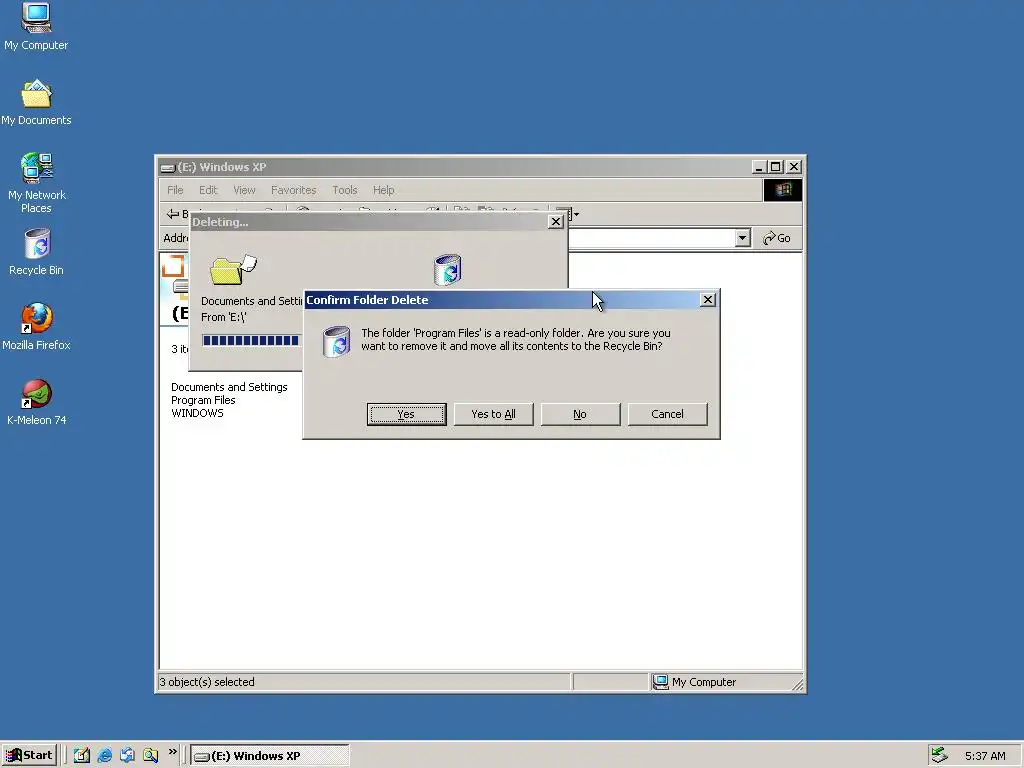Click the address bar input field
This screenshot has width=1024, height=768.
click(x=650, y=238)
